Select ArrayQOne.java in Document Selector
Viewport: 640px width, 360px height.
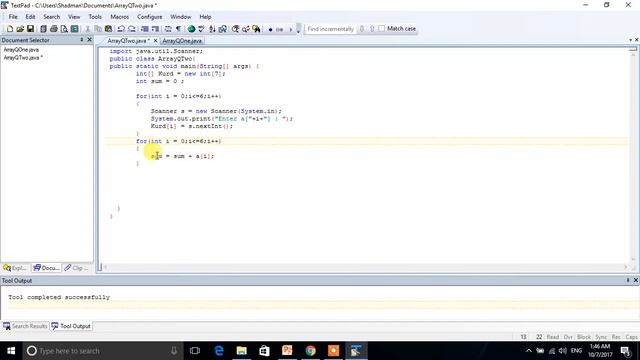pos(21,50)
